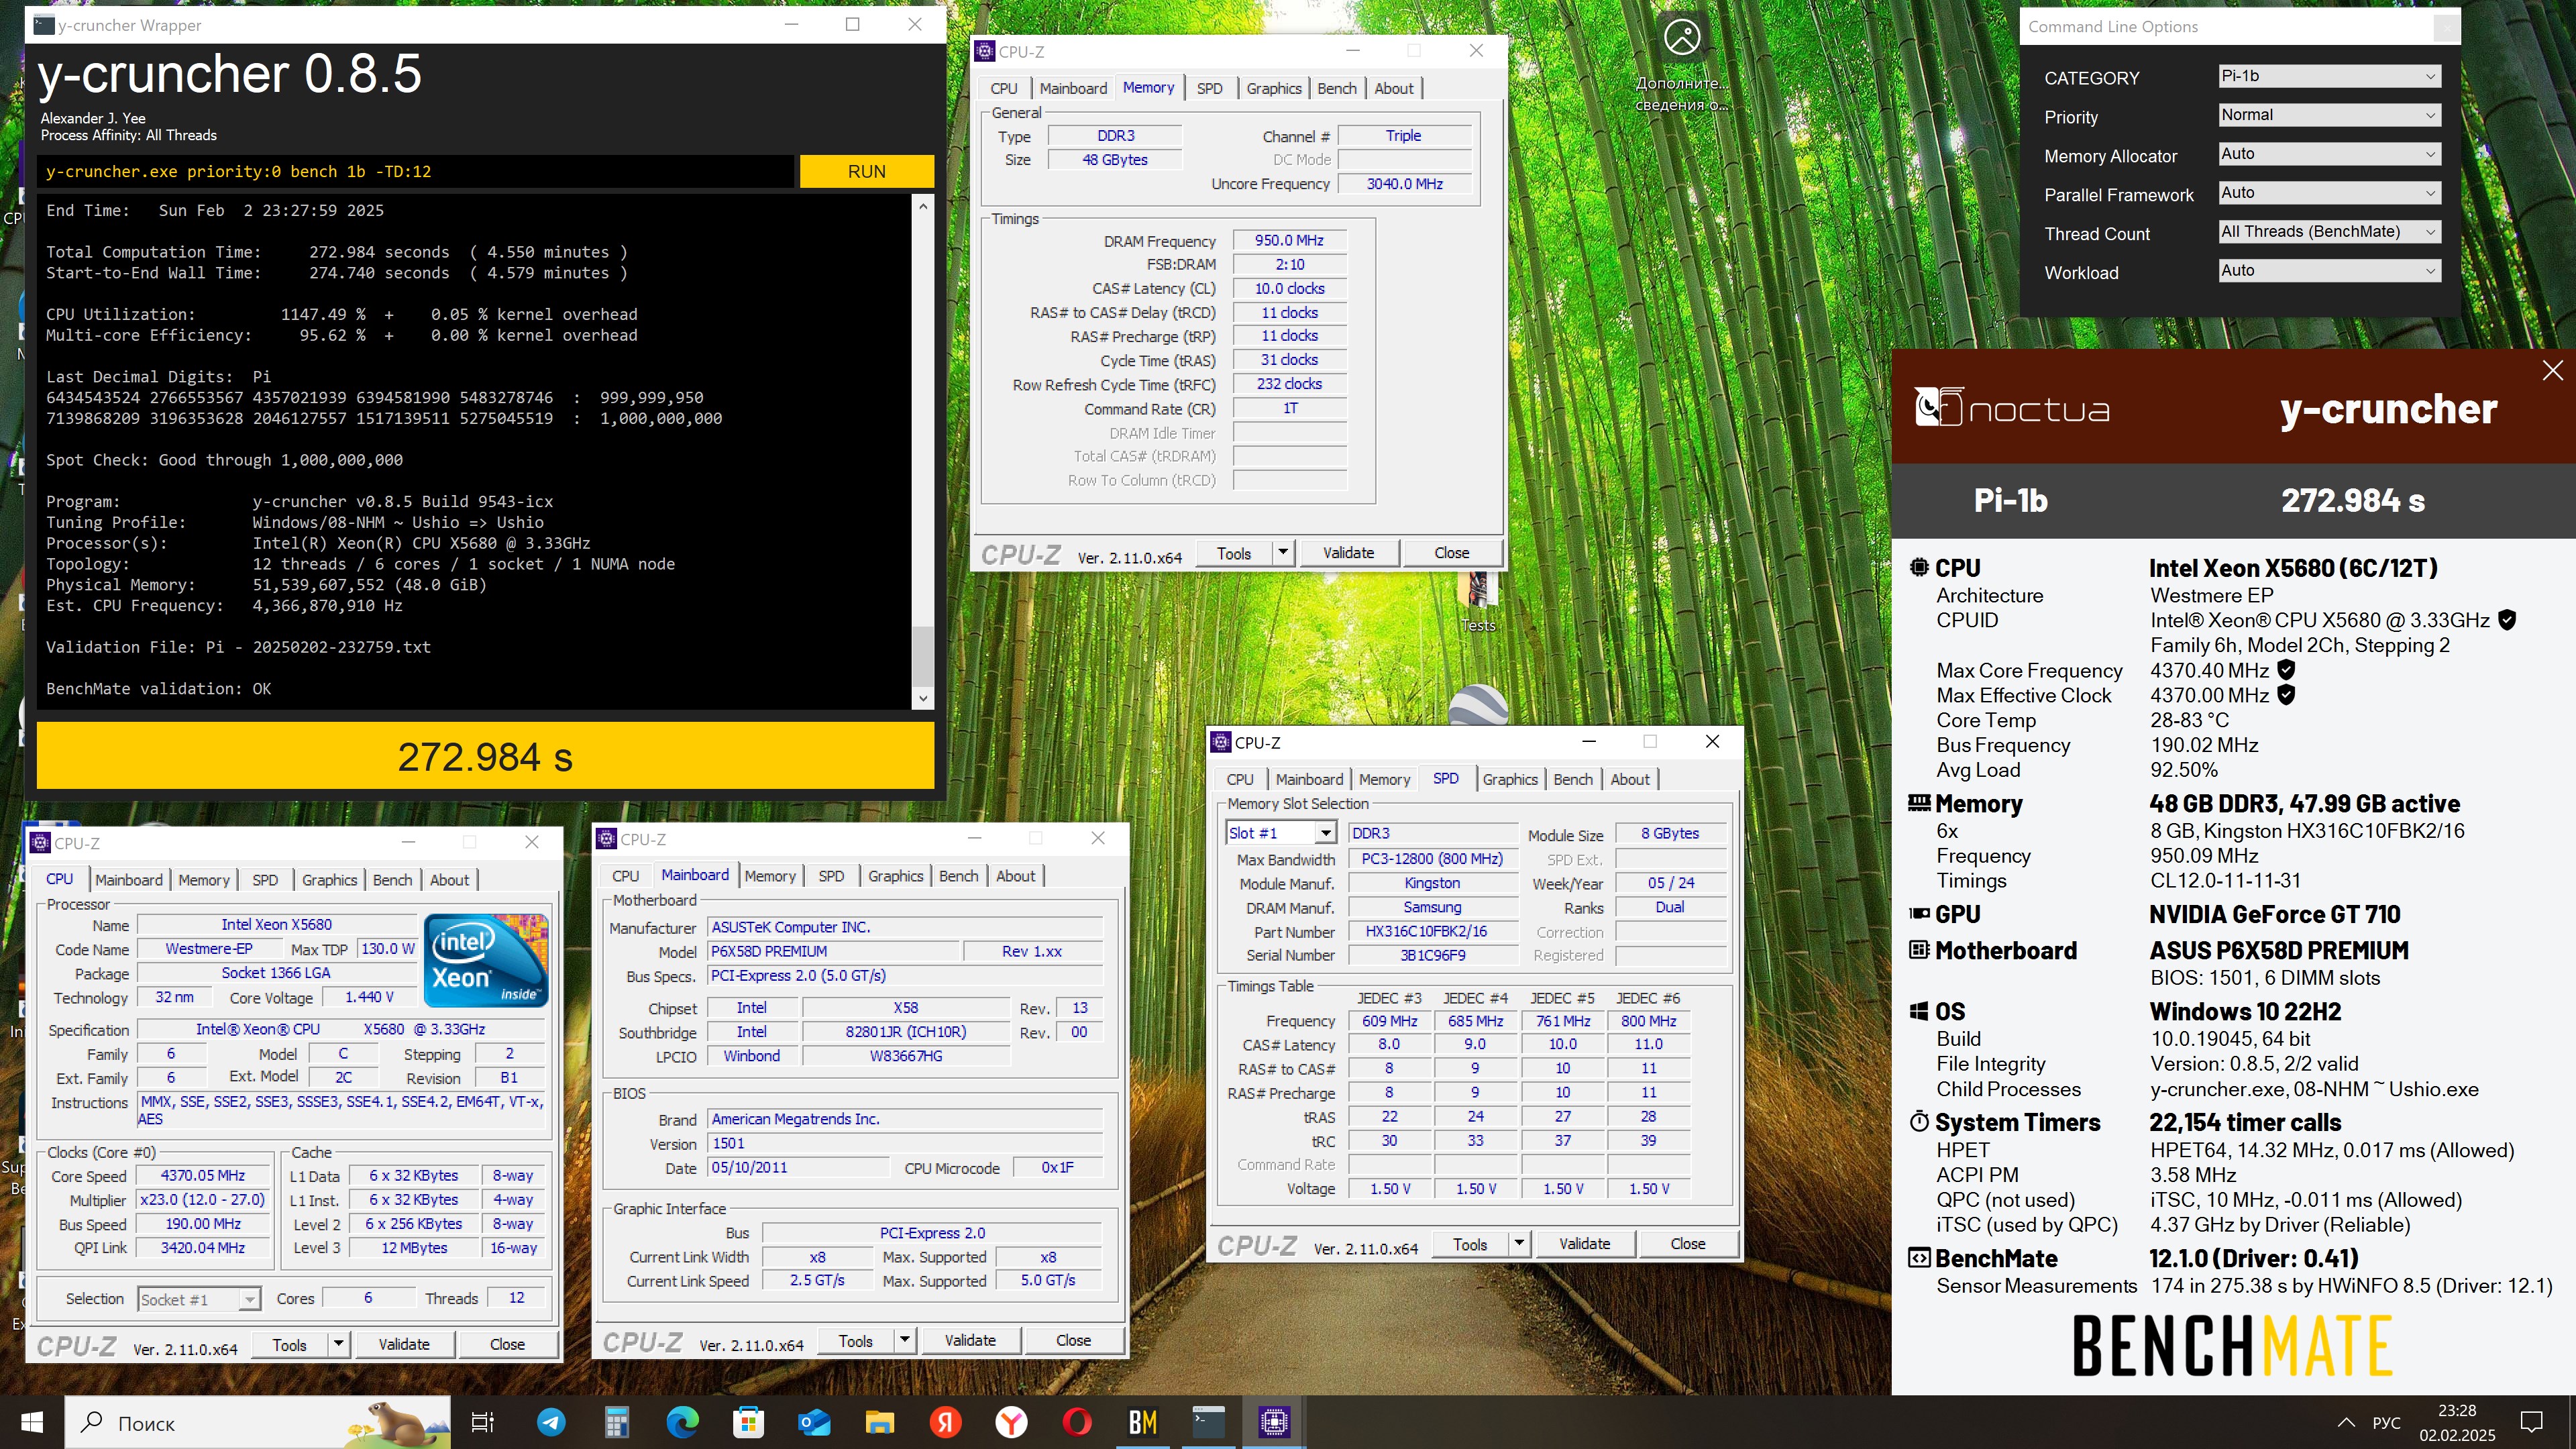Expand Tools arrow in CPU-Z Mainboard window
Screen dimensions: 2576x1449
tap(905, 1340)
